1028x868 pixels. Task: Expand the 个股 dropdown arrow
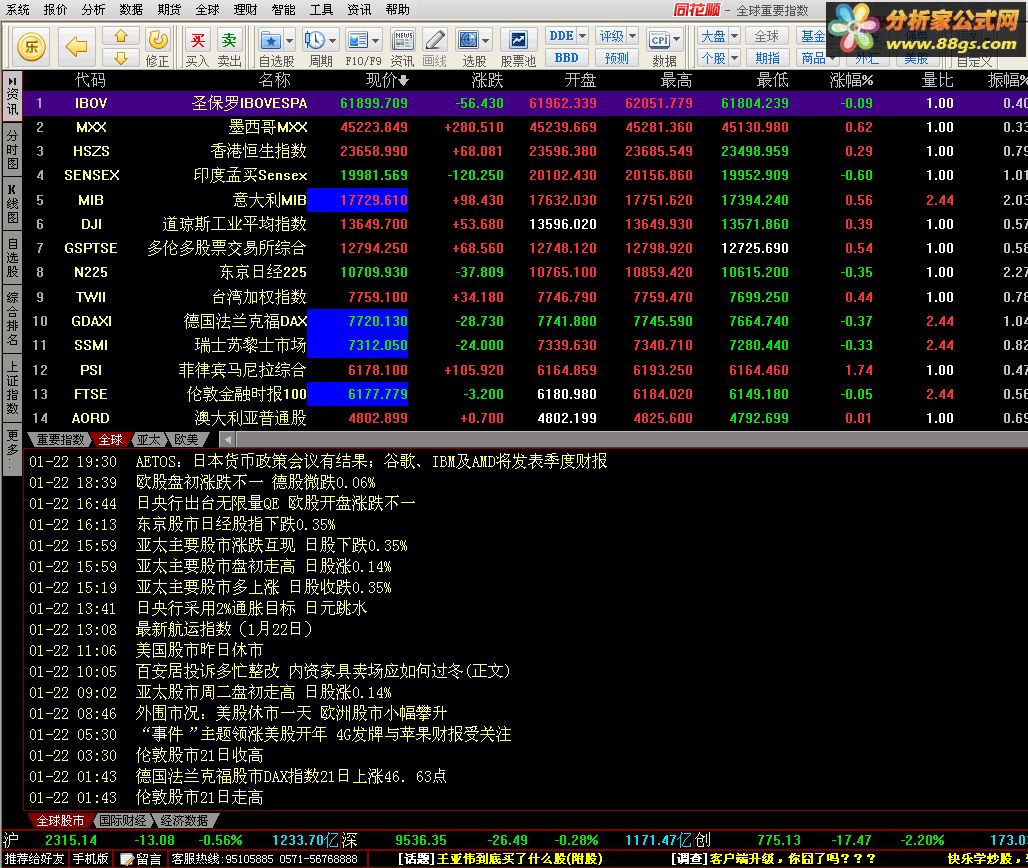pyautogui.click(x=734, y=58)
